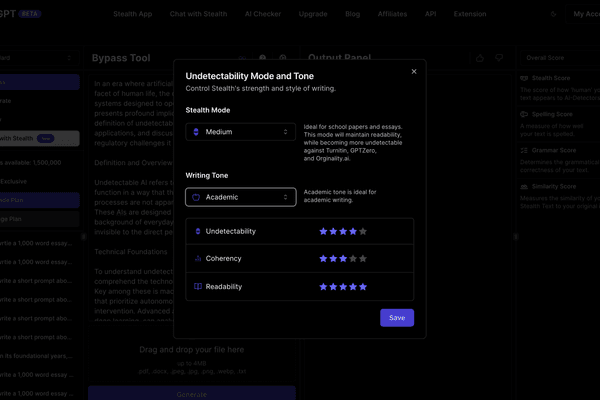
Task: Click the Stealth Score icon
Action: 525,79
